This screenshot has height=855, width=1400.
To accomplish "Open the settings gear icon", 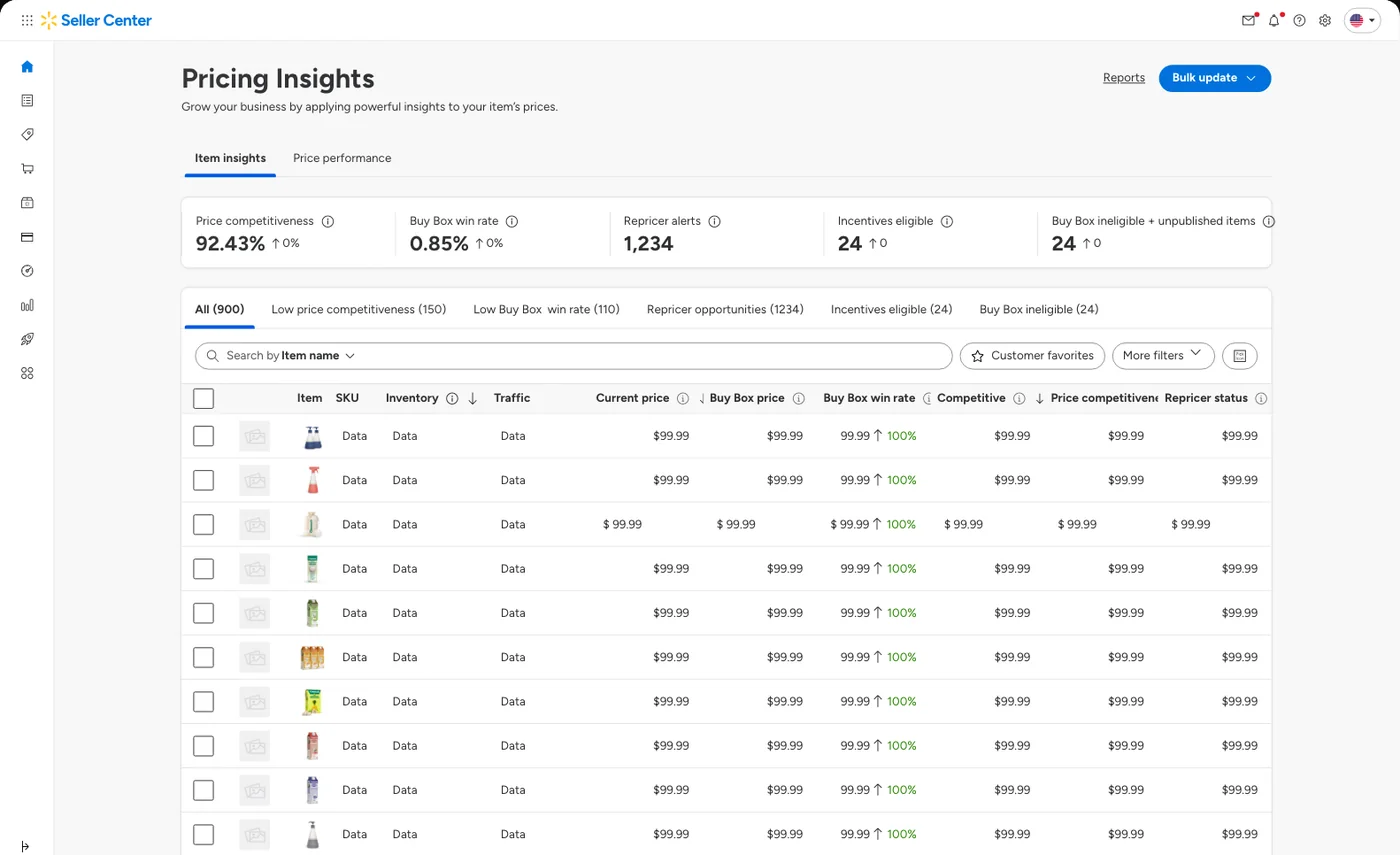I will pyautogui.click(x=1325, y=20).
